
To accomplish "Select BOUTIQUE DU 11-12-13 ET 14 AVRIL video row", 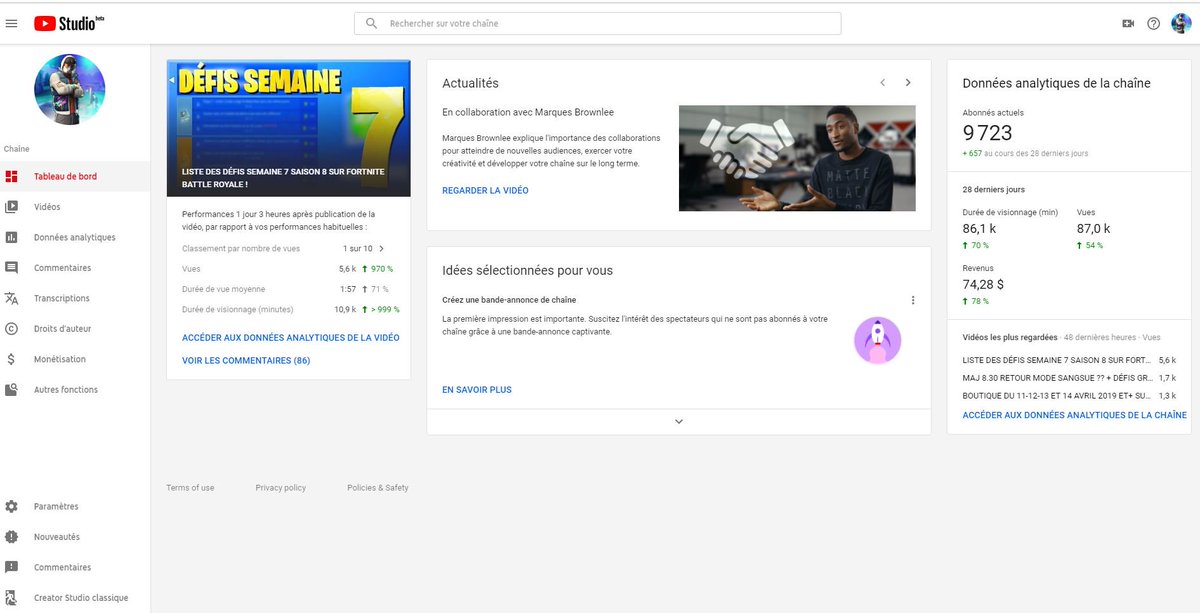I will point(1069,396).
